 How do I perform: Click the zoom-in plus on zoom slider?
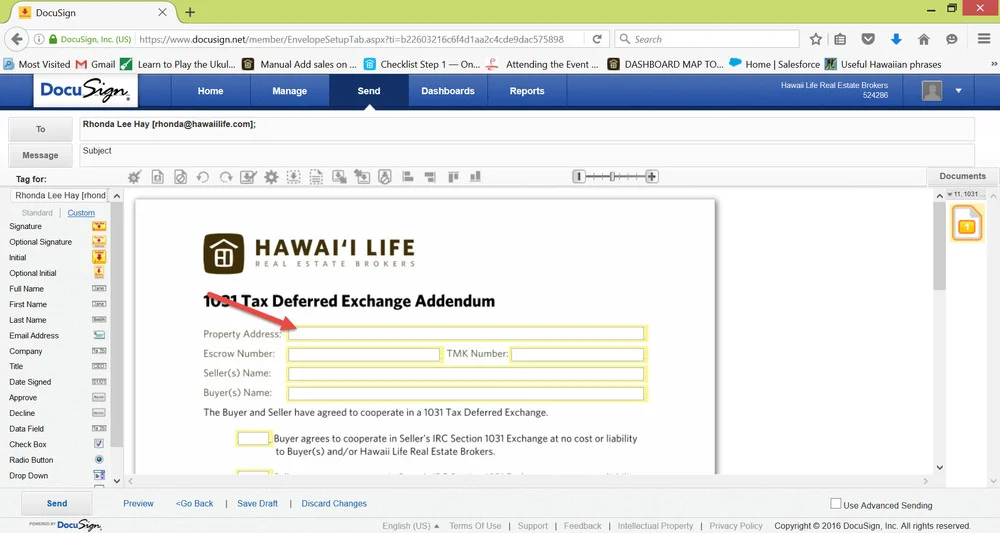(x=651, y=177)
